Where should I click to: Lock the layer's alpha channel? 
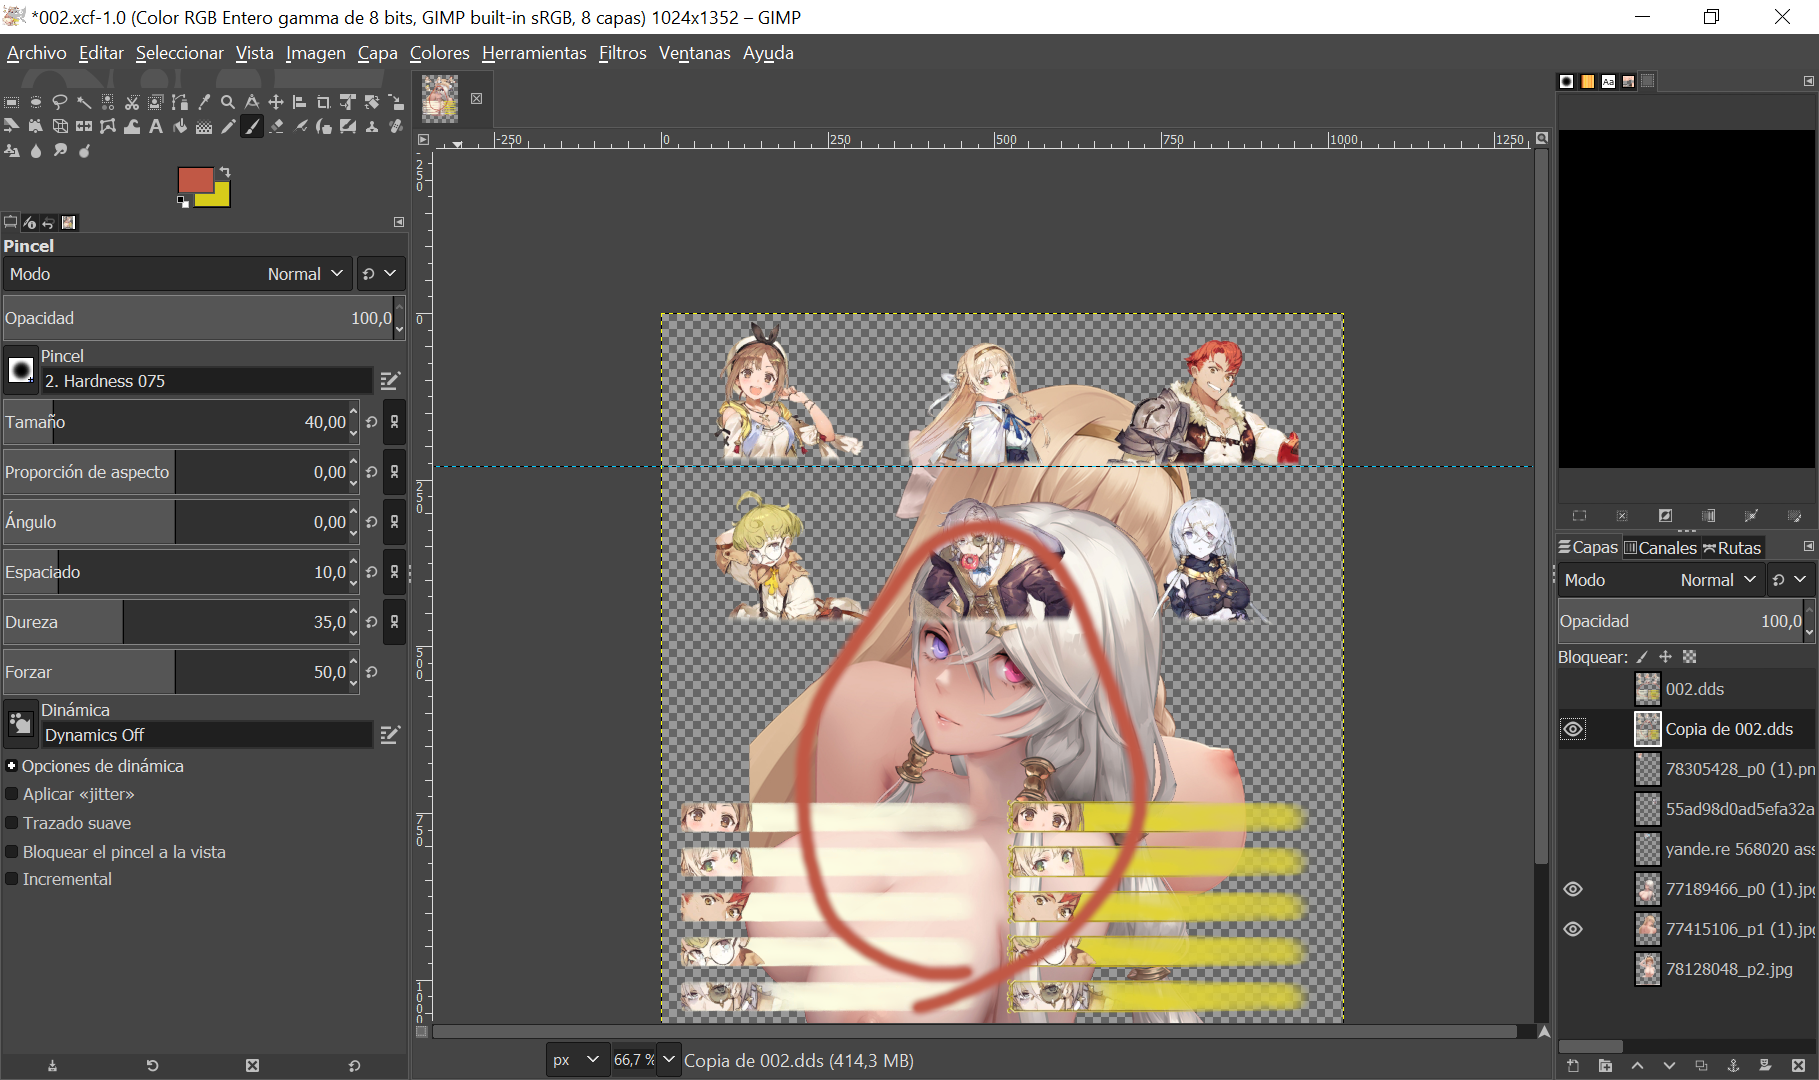[1690, 657]
